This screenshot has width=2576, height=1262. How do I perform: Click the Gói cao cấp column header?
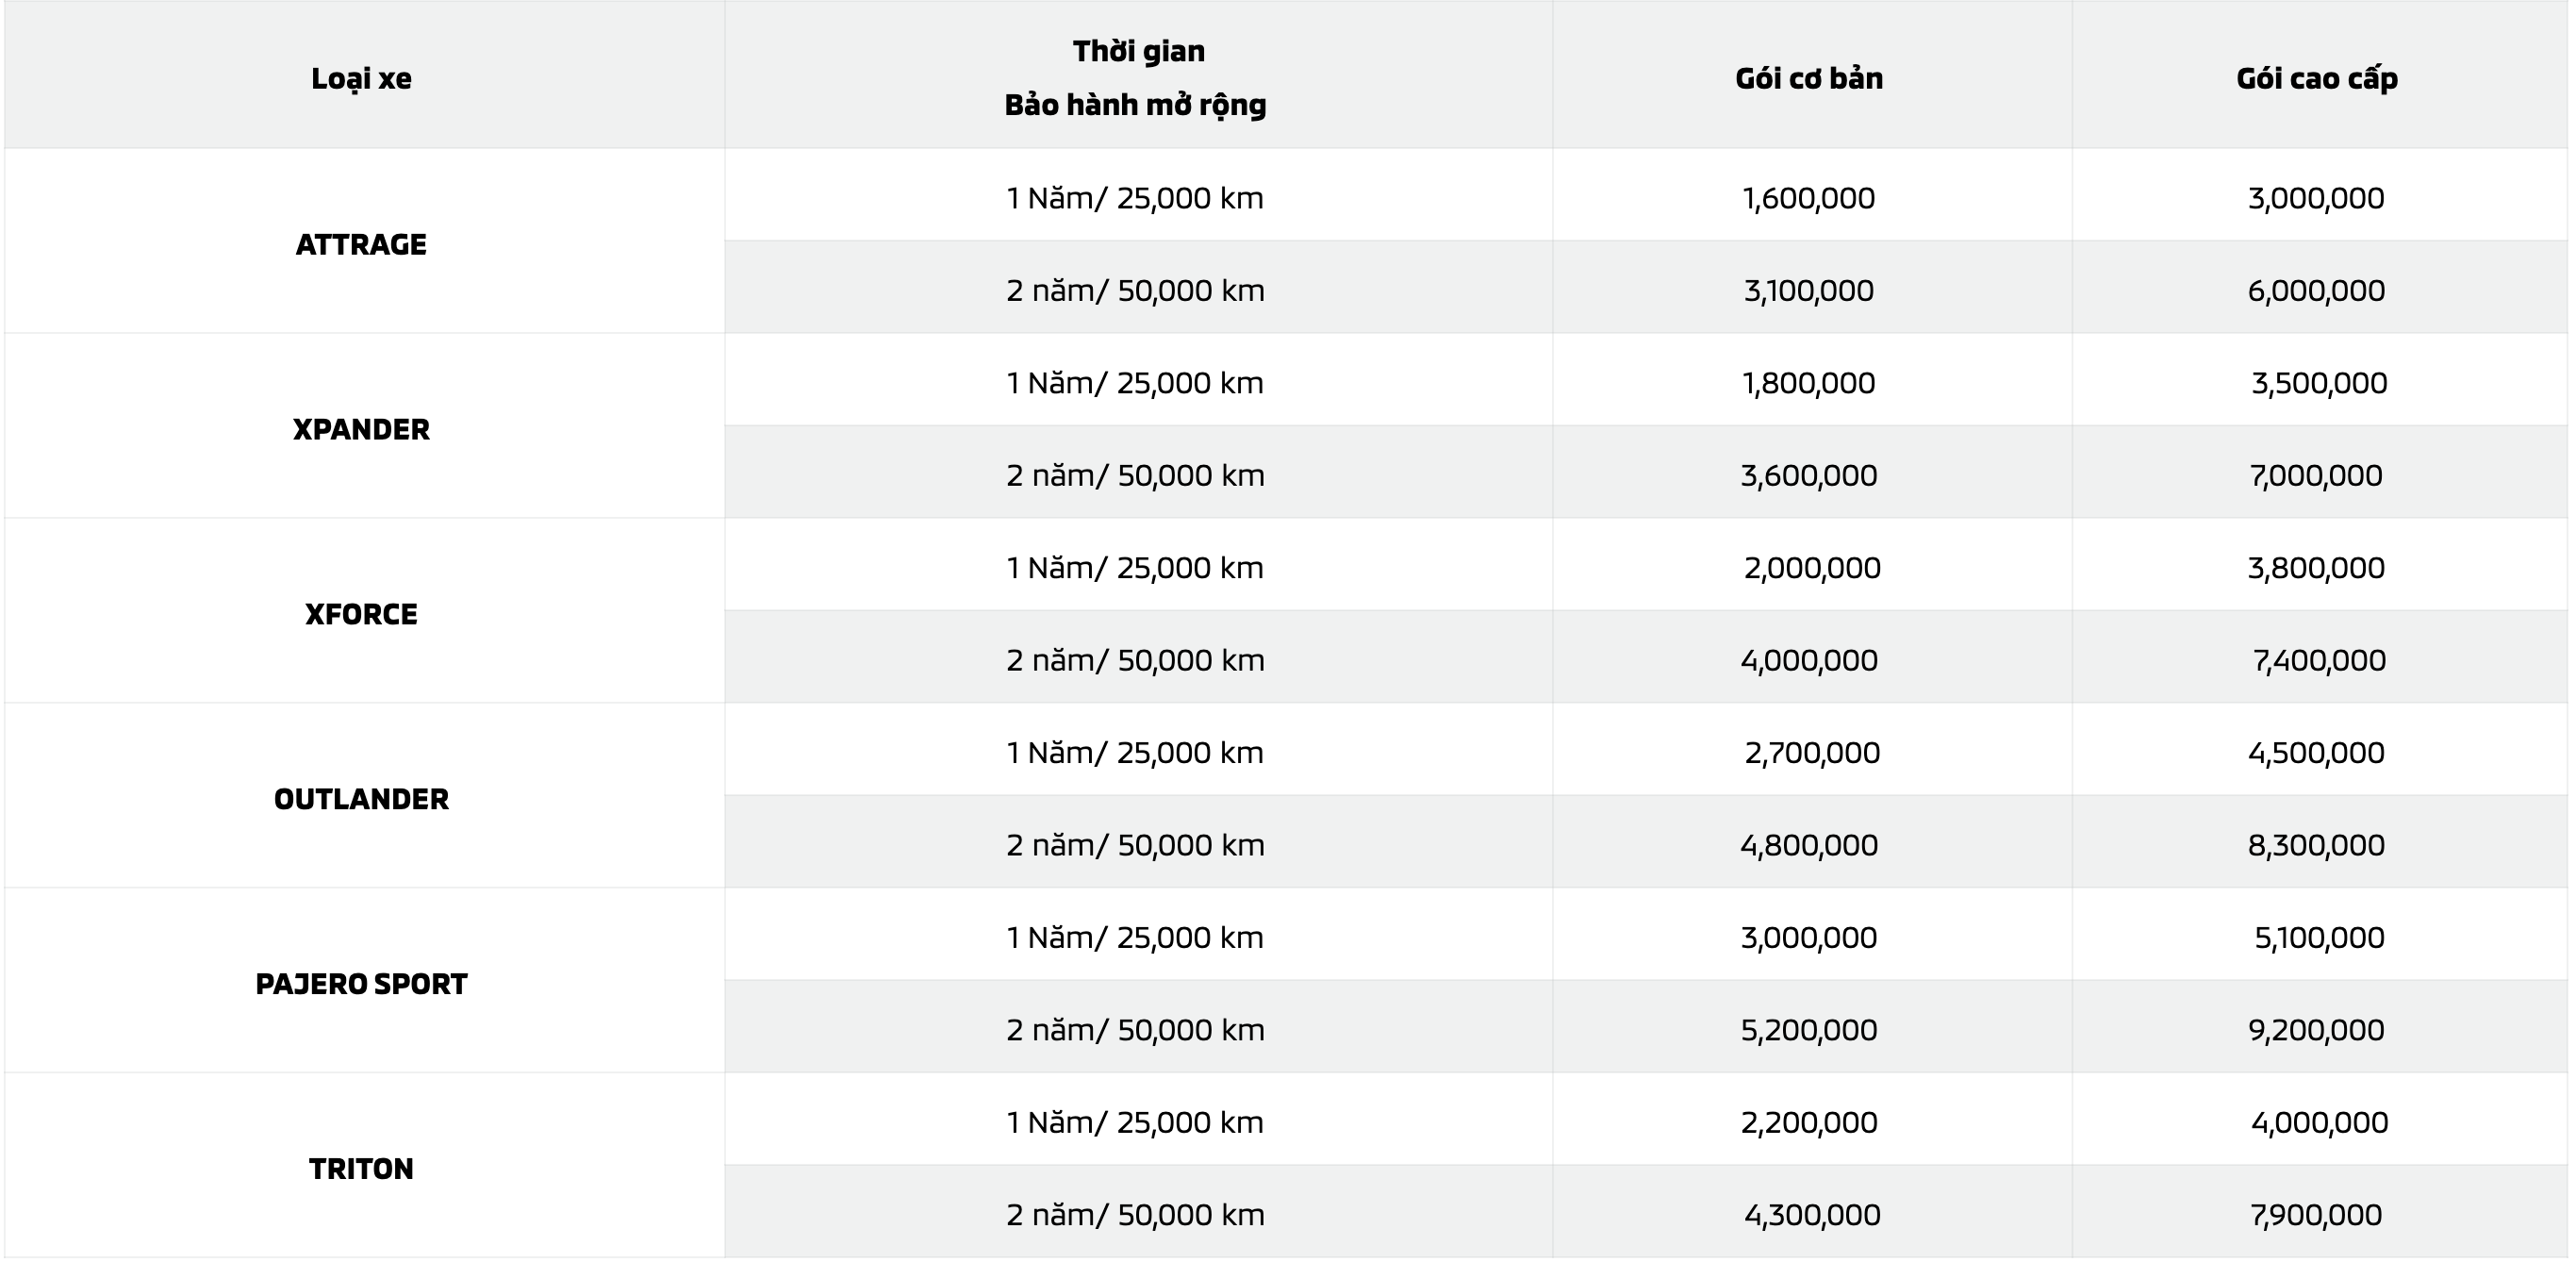(x=2317, y=78)
